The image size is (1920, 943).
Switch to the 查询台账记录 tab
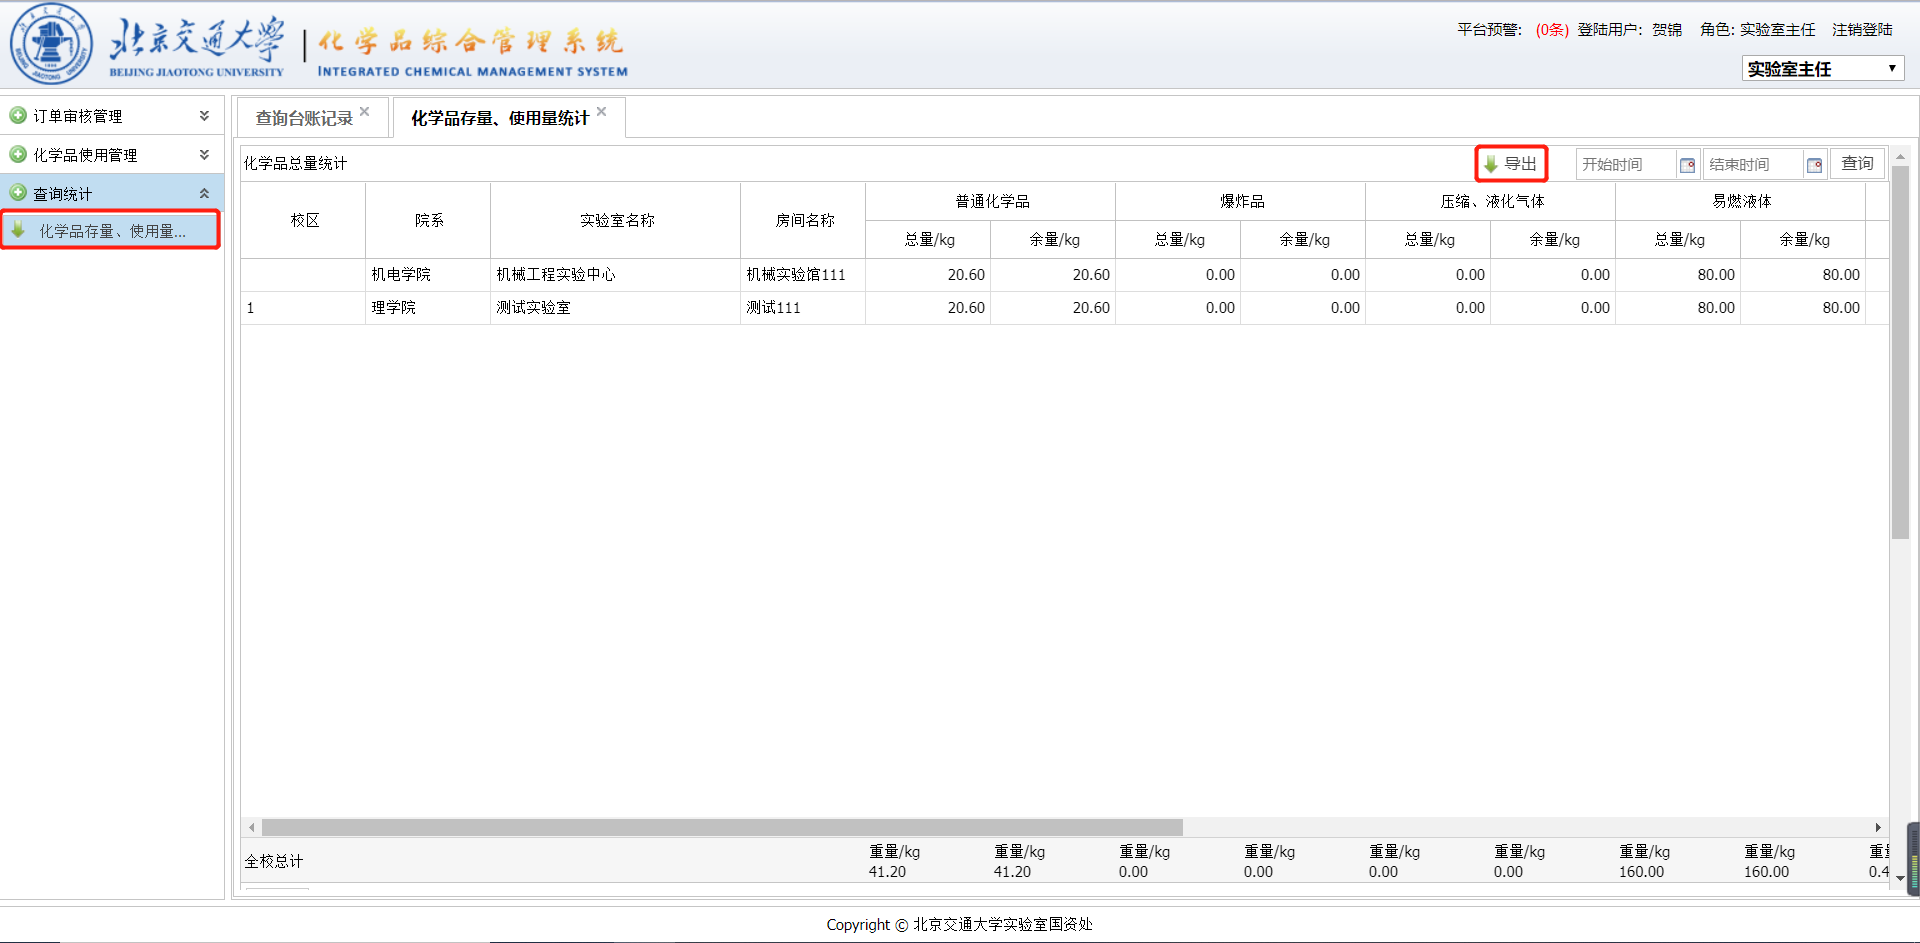pyautogui.click(x=304, y=118)
